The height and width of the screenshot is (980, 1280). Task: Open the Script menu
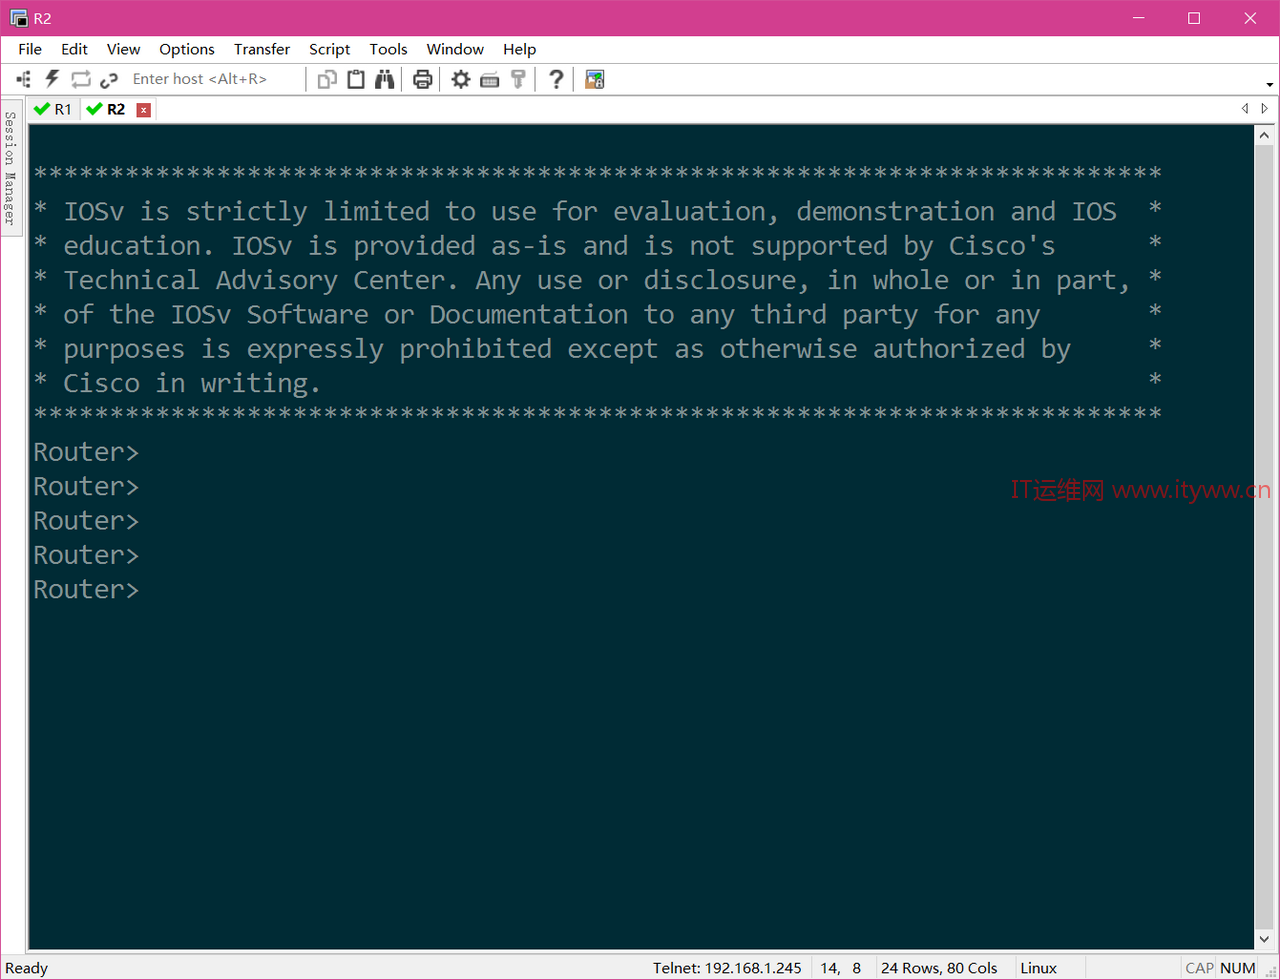tap(329, 49)
